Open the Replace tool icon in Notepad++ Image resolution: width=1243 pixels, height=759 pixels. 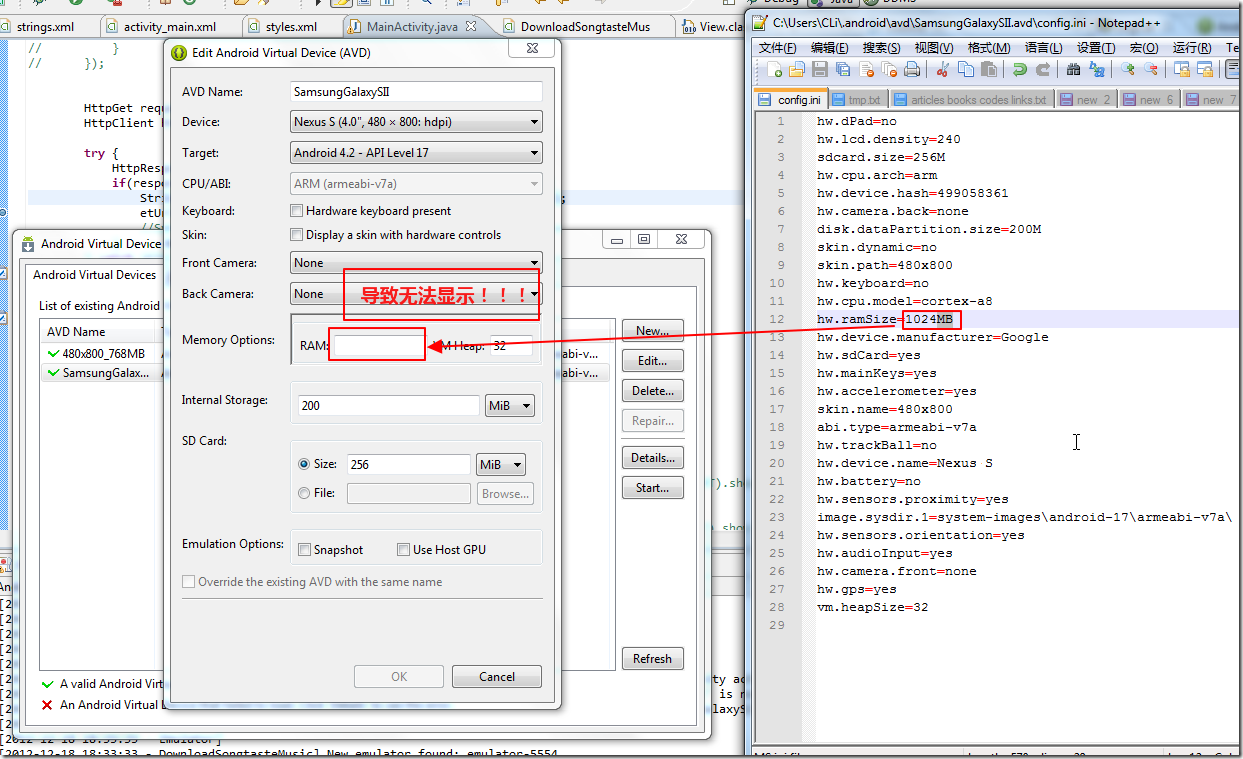pyautogui.click(x=1096, y=69)
